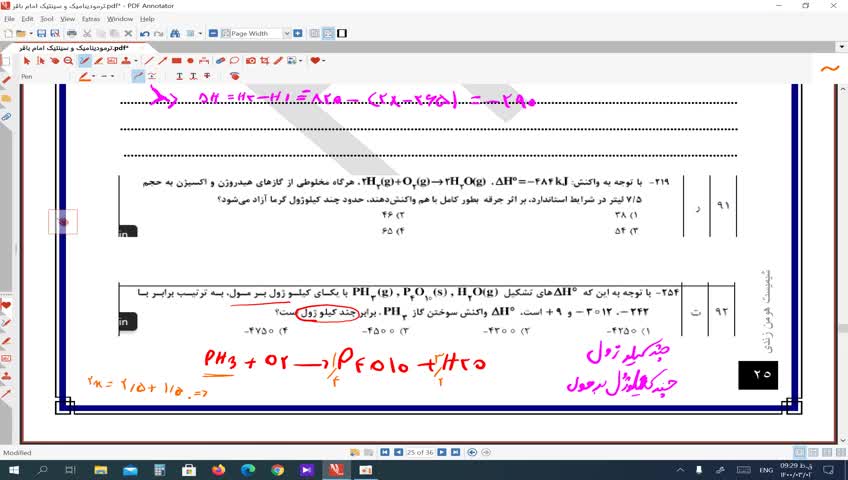Select the Arrow drawing tool
This screenshot has height=480, width=848.
point(162,61)
